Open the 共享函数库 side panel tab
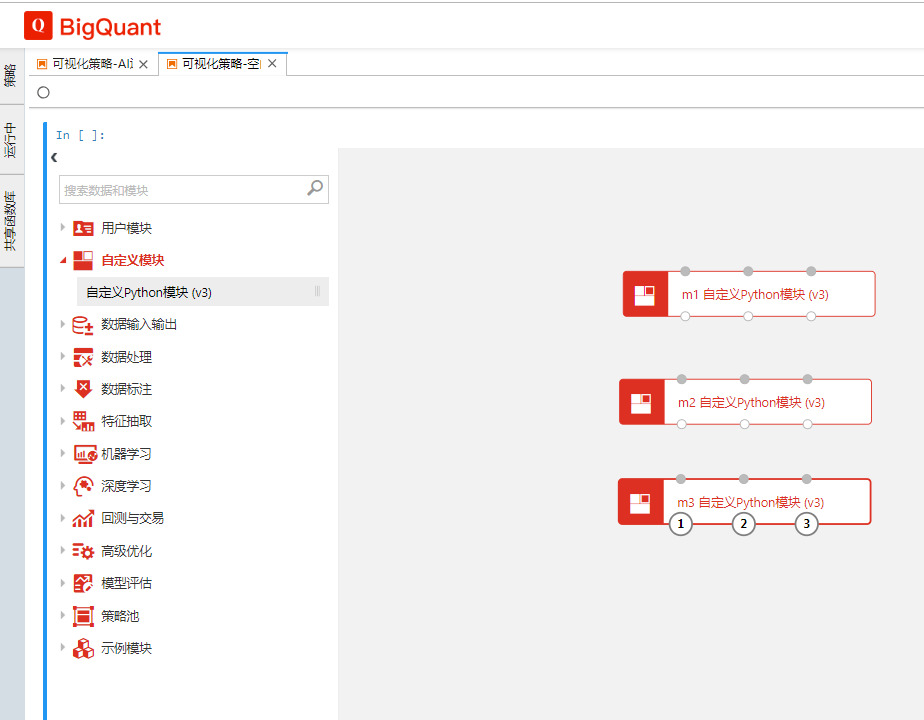 pos(11,222)
